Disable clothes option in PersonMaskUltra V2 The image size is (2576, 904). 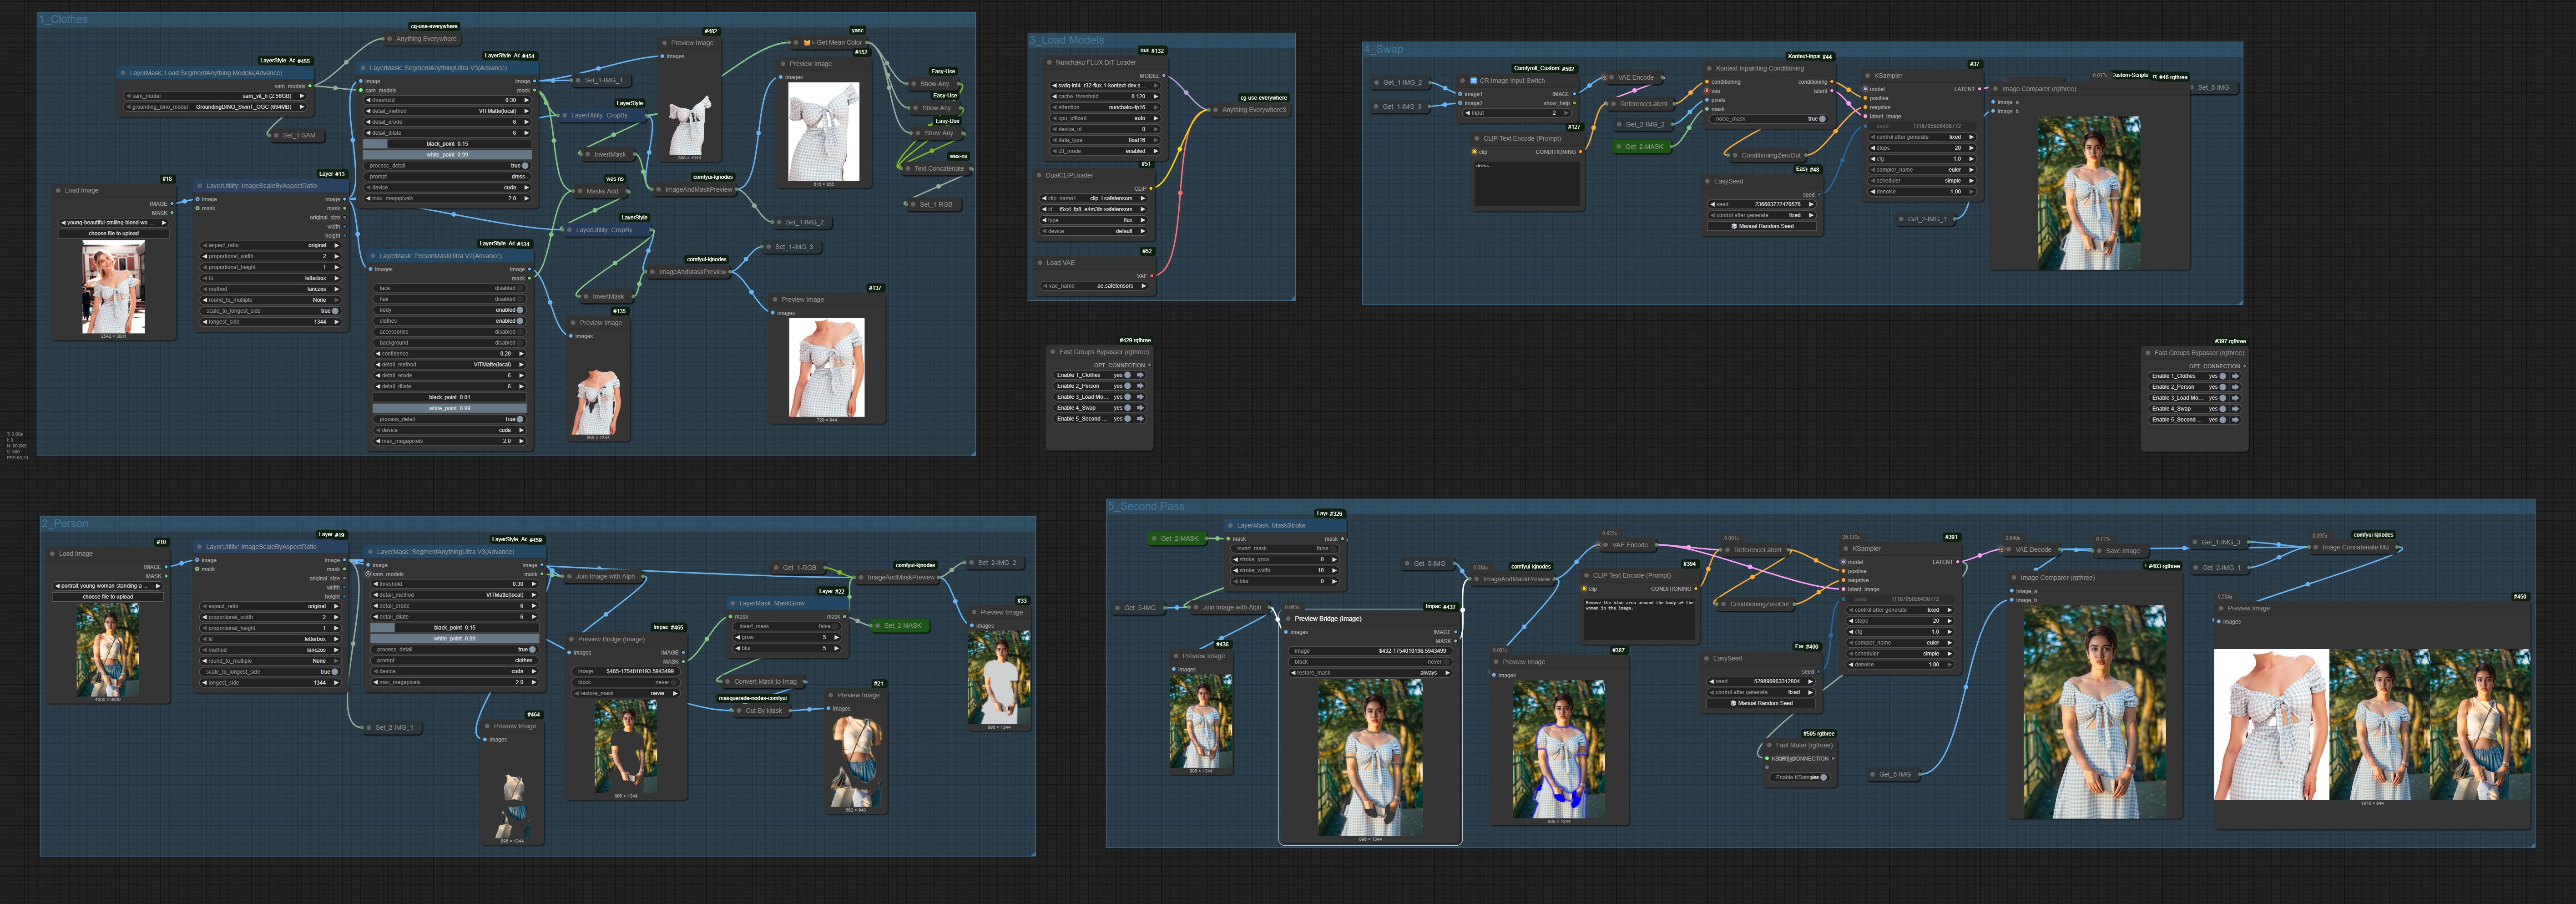click(x=449, y=321)
